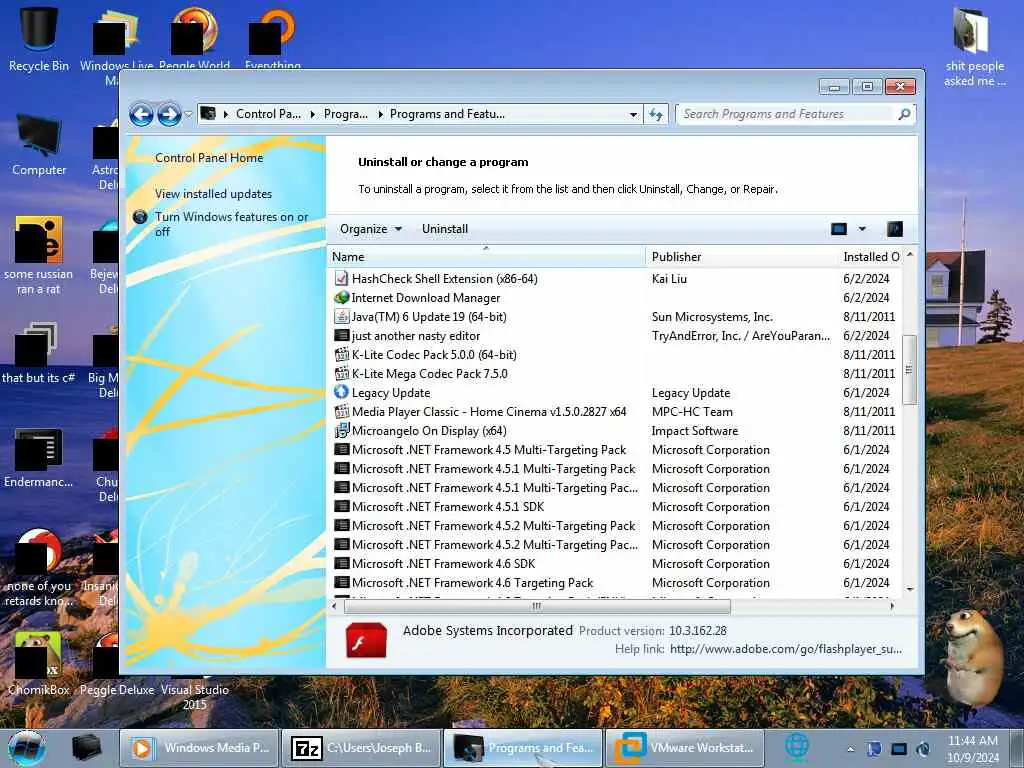Click publisher 'Sun Microsystems, Inc.'
Screen dimensions: 1024x768
tap(712, 317)
